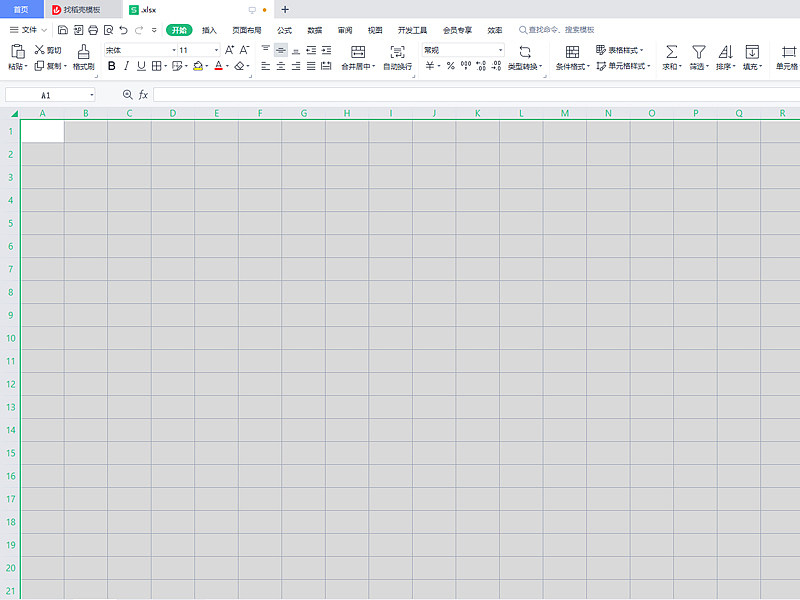Switch to the Formulas (公式) tab
Screen dimensions: 800x600
point(285,30)
